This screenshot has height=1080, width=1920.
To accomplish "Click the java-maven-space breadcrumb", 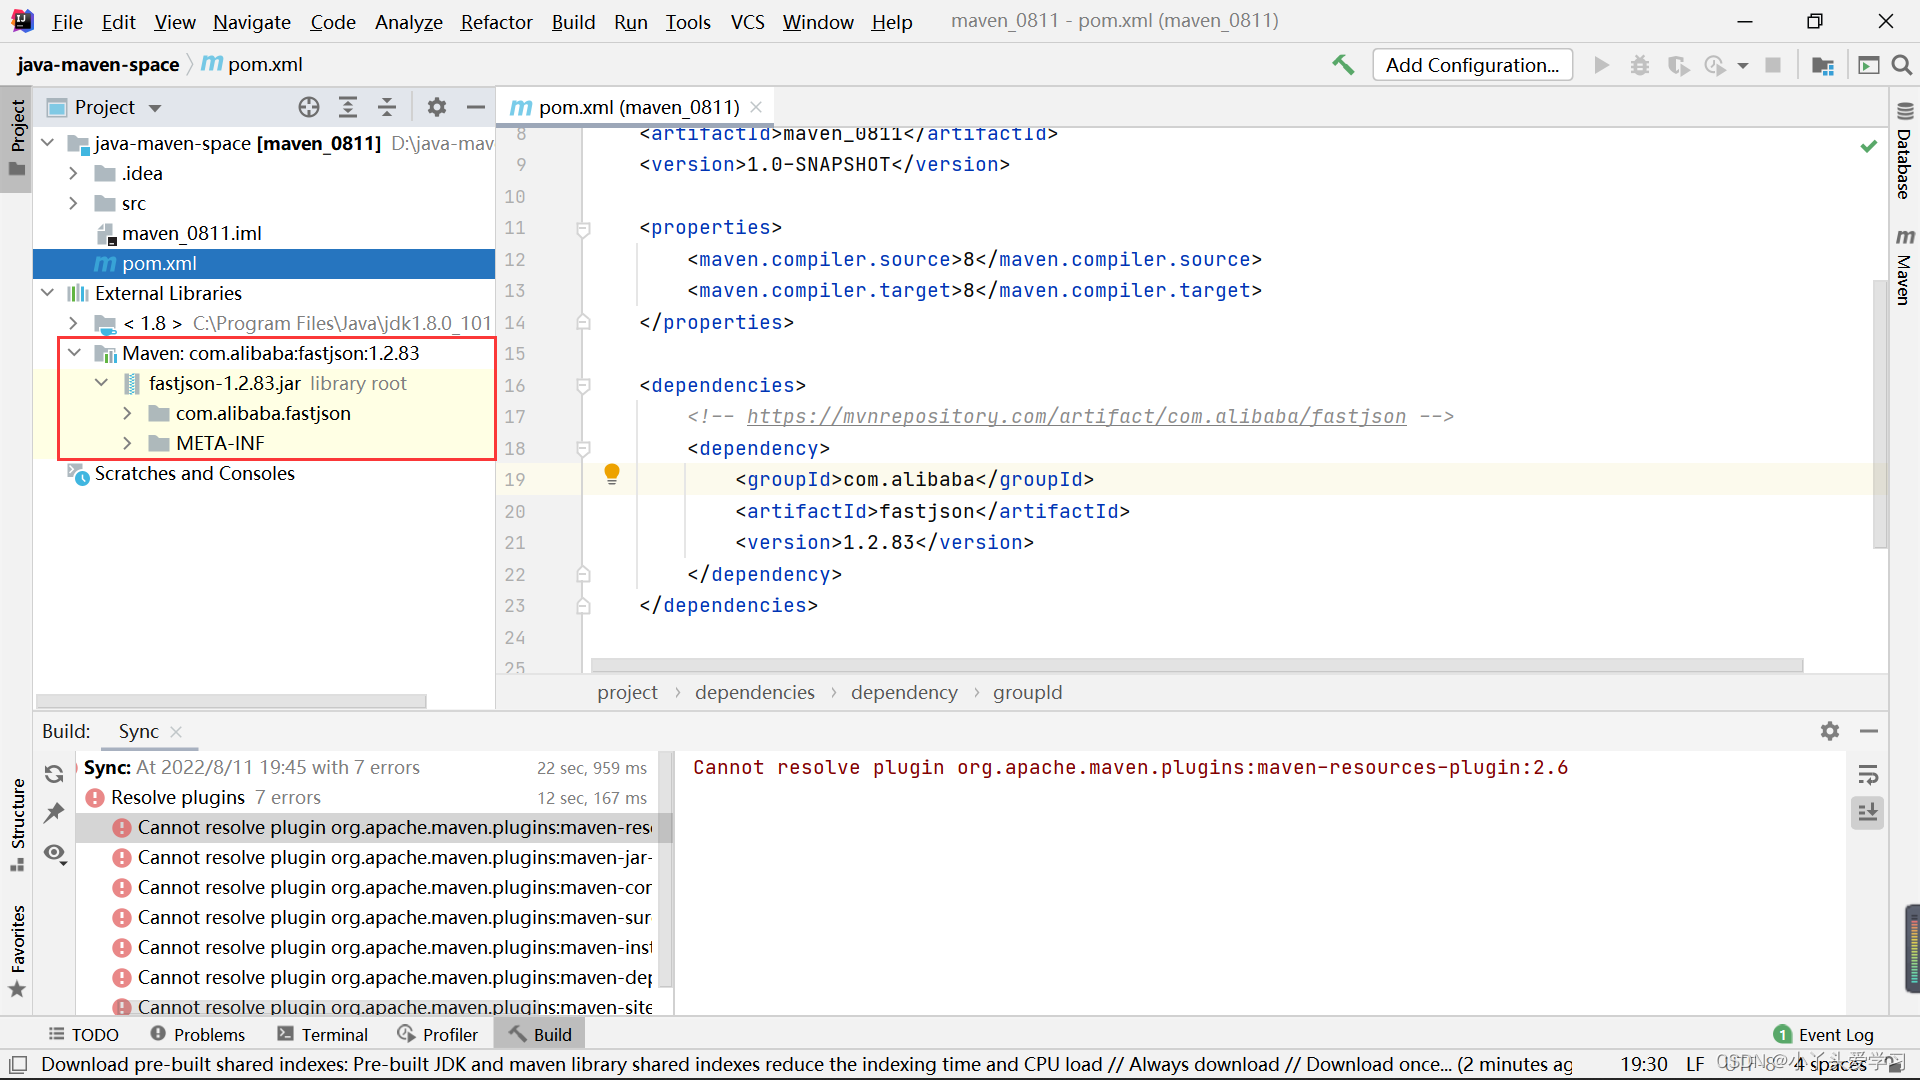I will [x=98, y=64].
